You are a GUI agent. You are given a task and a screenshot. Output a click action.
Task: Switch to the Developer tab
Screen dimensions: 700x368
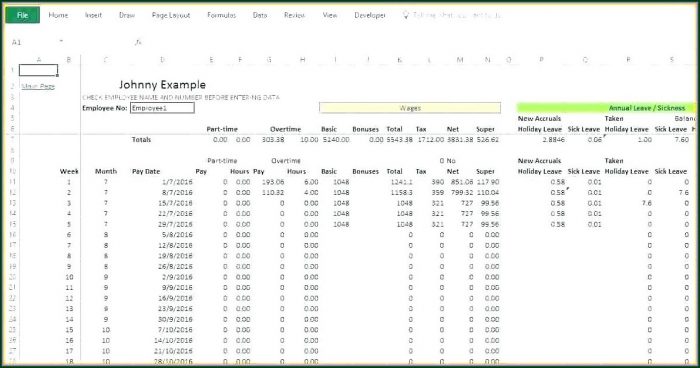370,15
